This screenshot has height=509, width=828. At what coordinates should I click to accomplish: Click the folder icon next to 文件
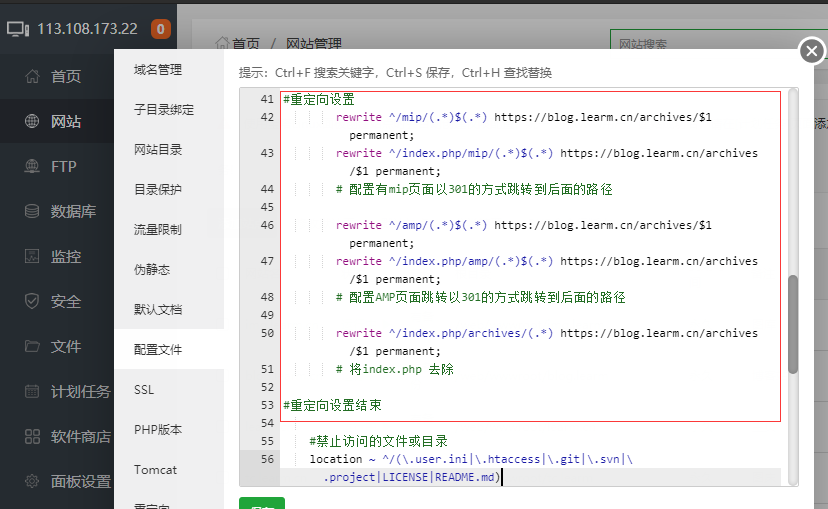(x=32, y=346)
